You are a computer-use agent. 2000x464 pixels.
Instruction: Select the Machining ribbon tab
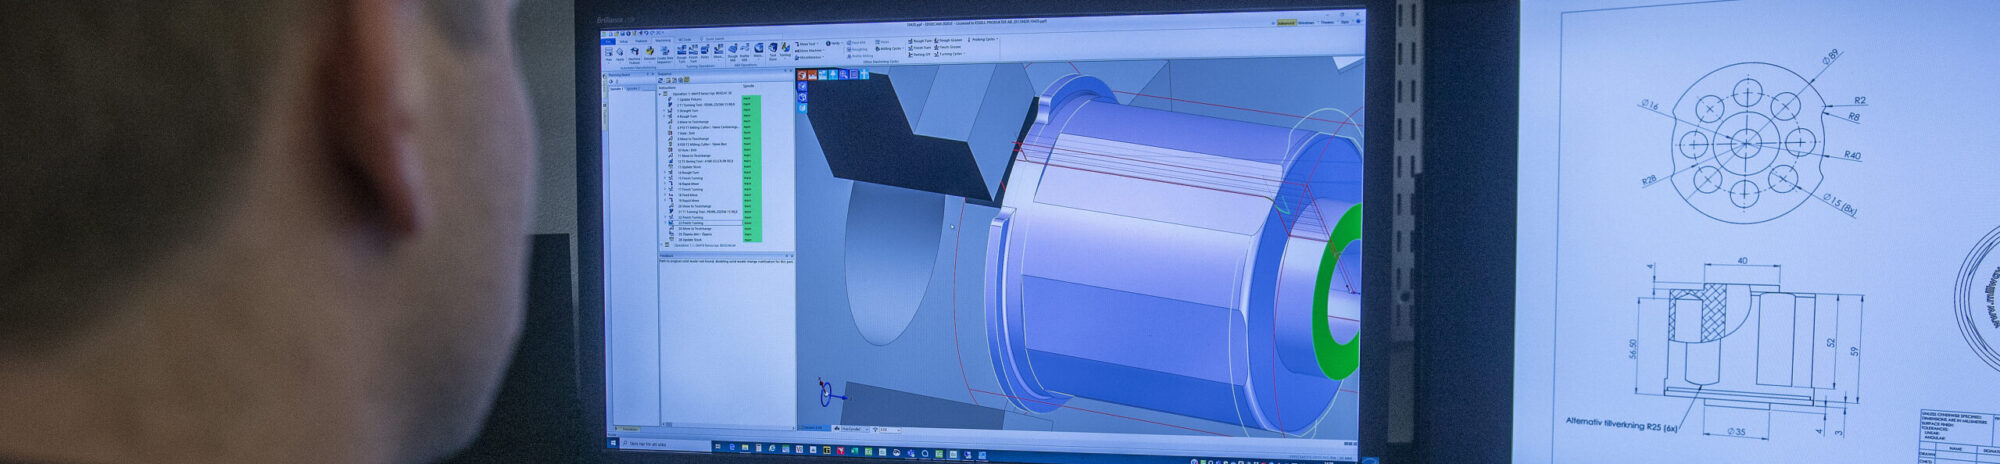point(663,40)
